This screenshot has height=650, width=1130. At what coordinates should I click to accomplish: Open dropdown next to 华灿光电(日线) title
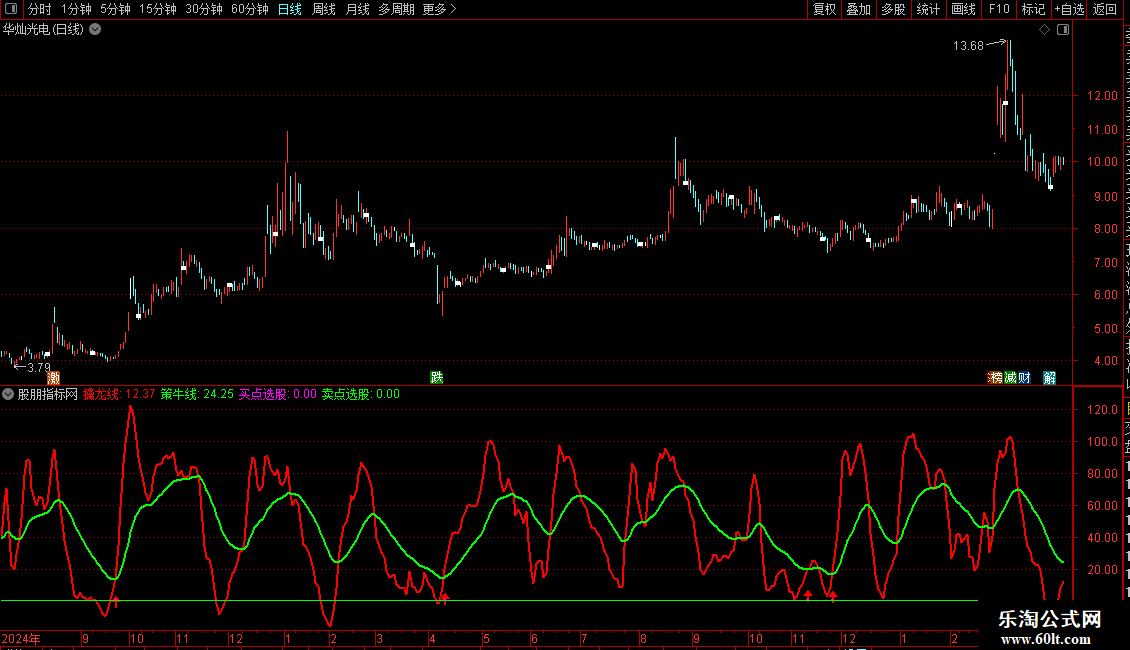[95, 30]
